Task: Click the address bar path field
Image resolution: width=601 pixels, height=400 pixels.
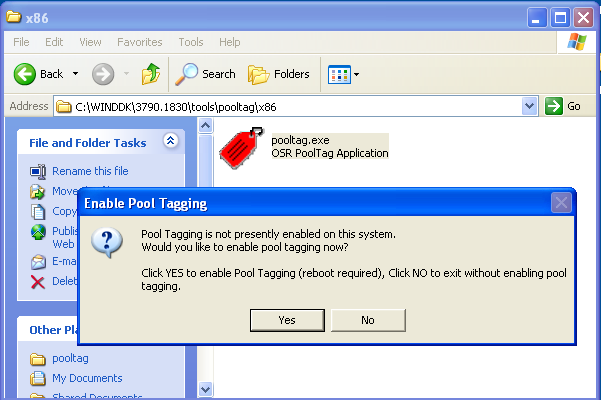Action: (290, 106)
